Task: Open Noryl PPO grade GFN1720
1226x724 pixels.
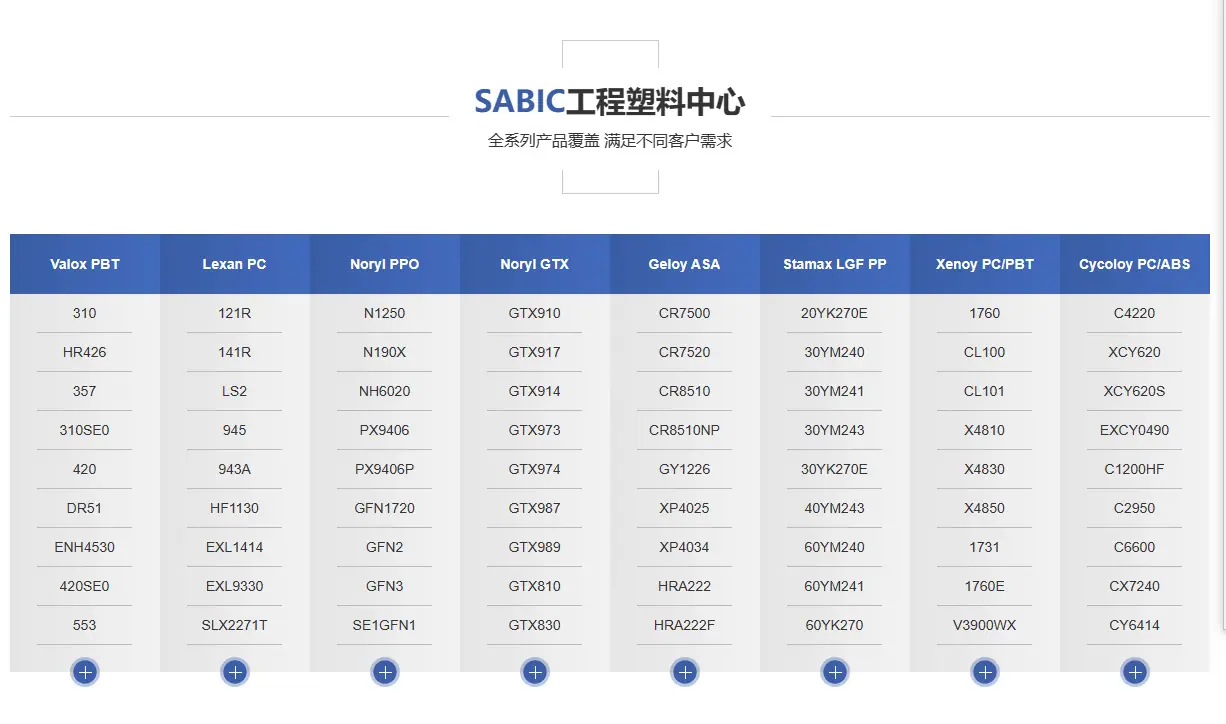Action: click(385, 508)
